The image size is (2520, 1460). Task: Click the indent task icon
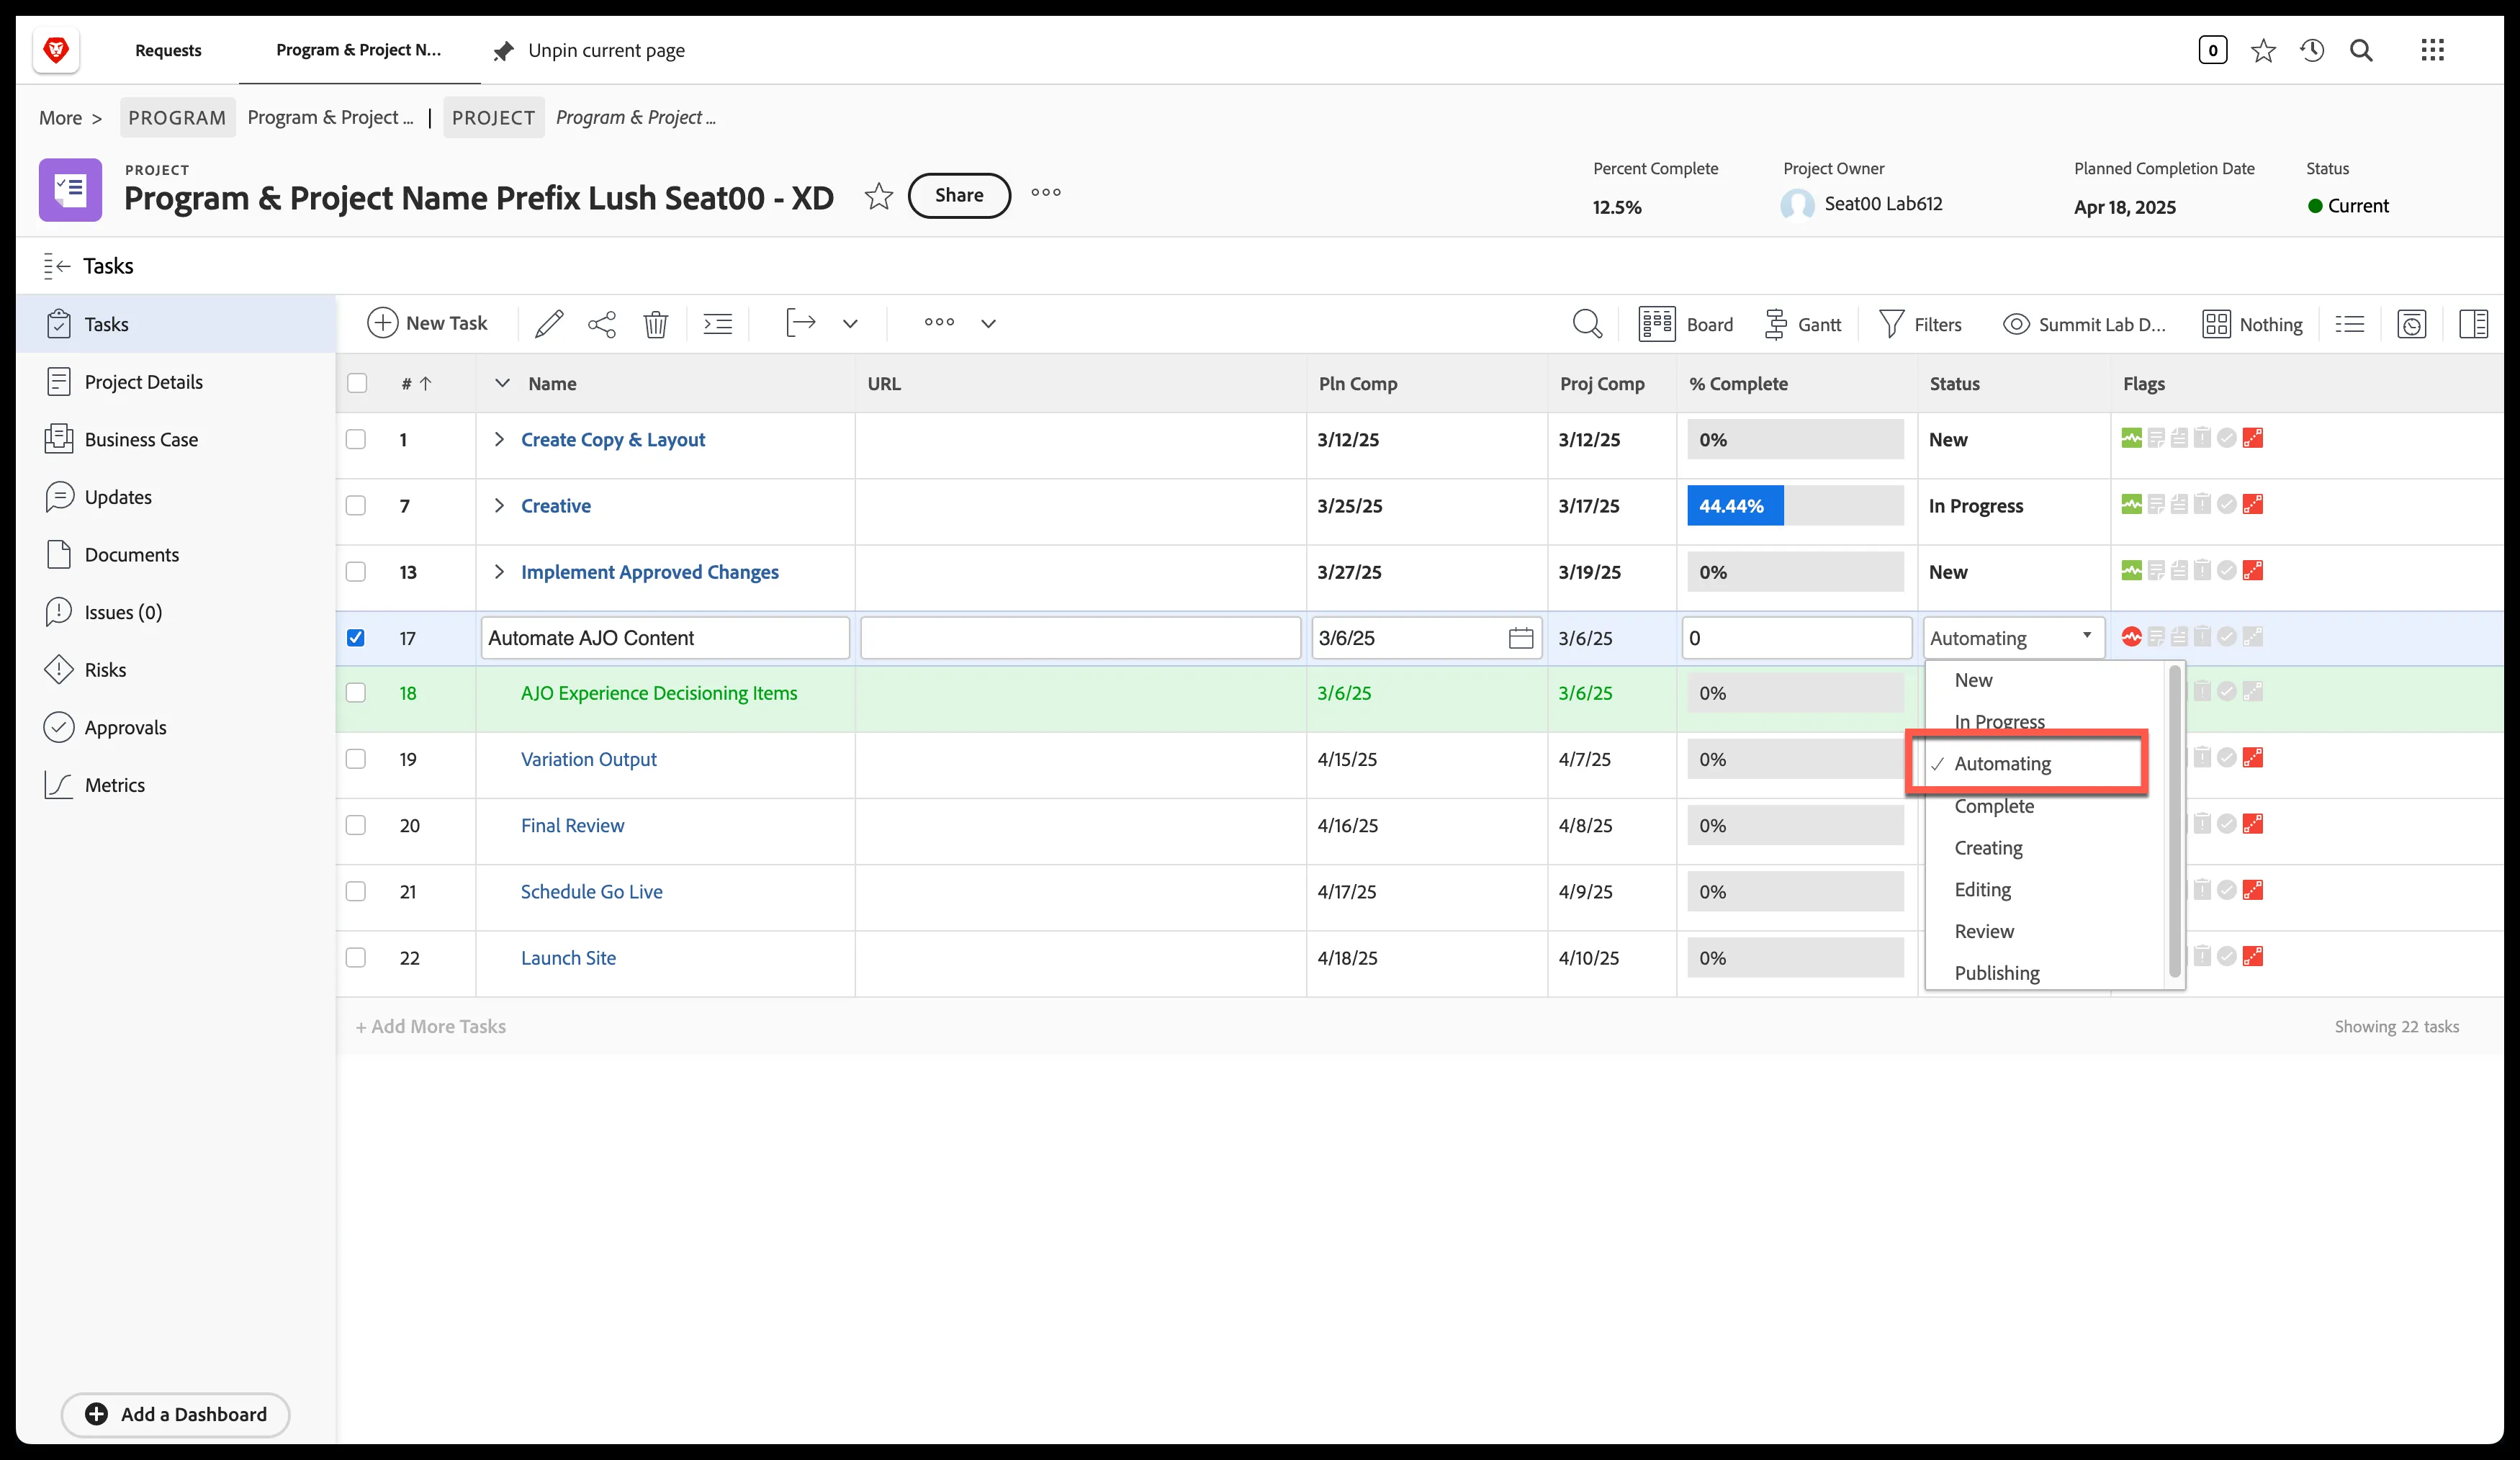(x=718, y=324)
